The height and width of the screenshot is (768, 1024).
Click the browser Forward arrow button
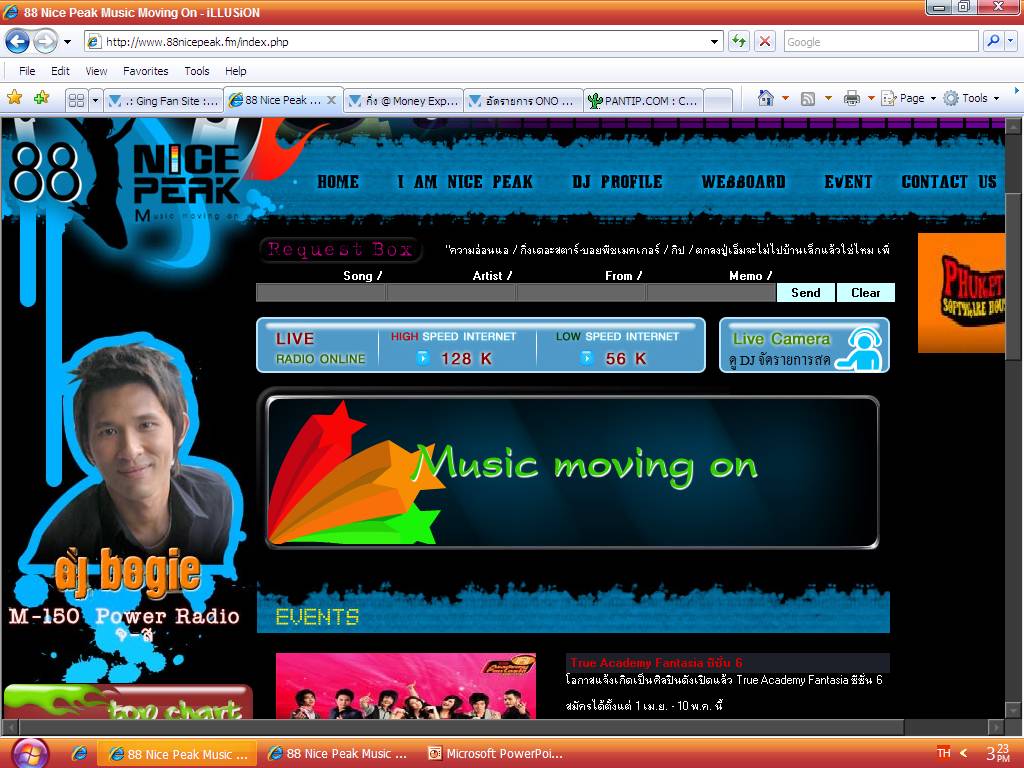point(45,42)
